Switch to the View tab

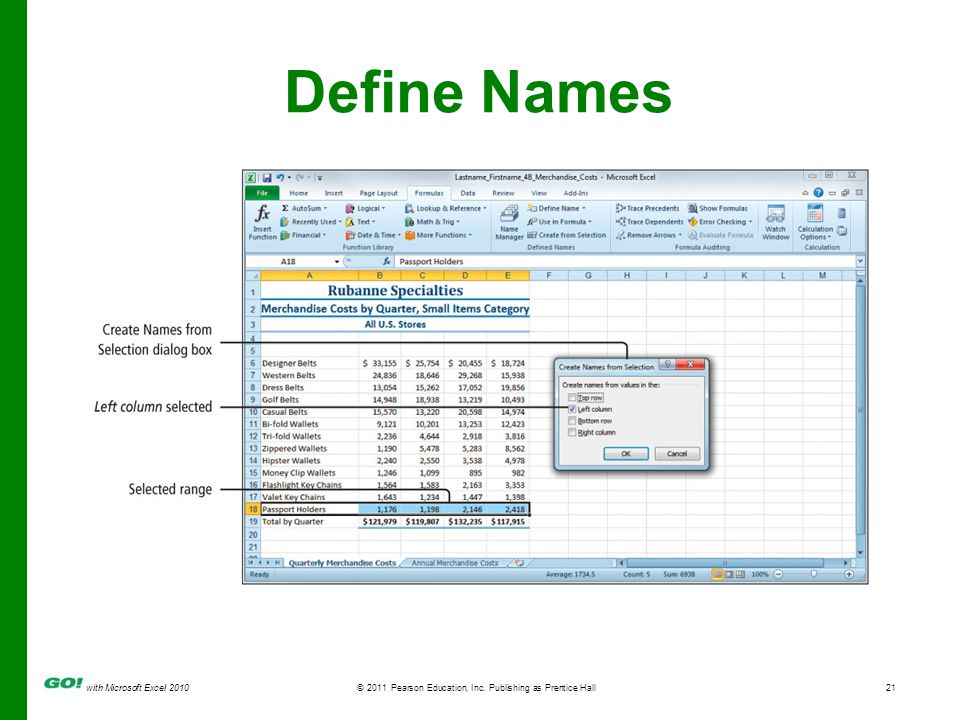[539, 193]
